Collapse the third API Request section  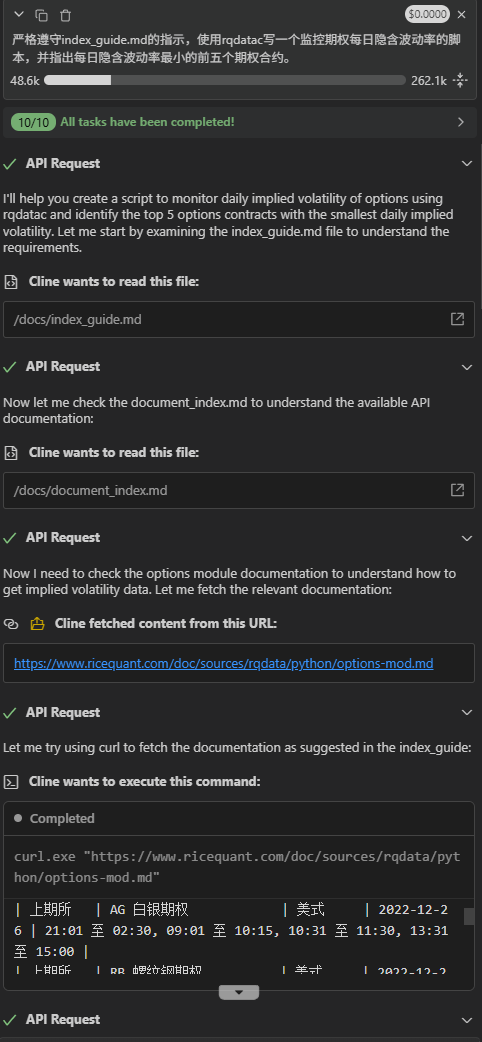point(467,538)
